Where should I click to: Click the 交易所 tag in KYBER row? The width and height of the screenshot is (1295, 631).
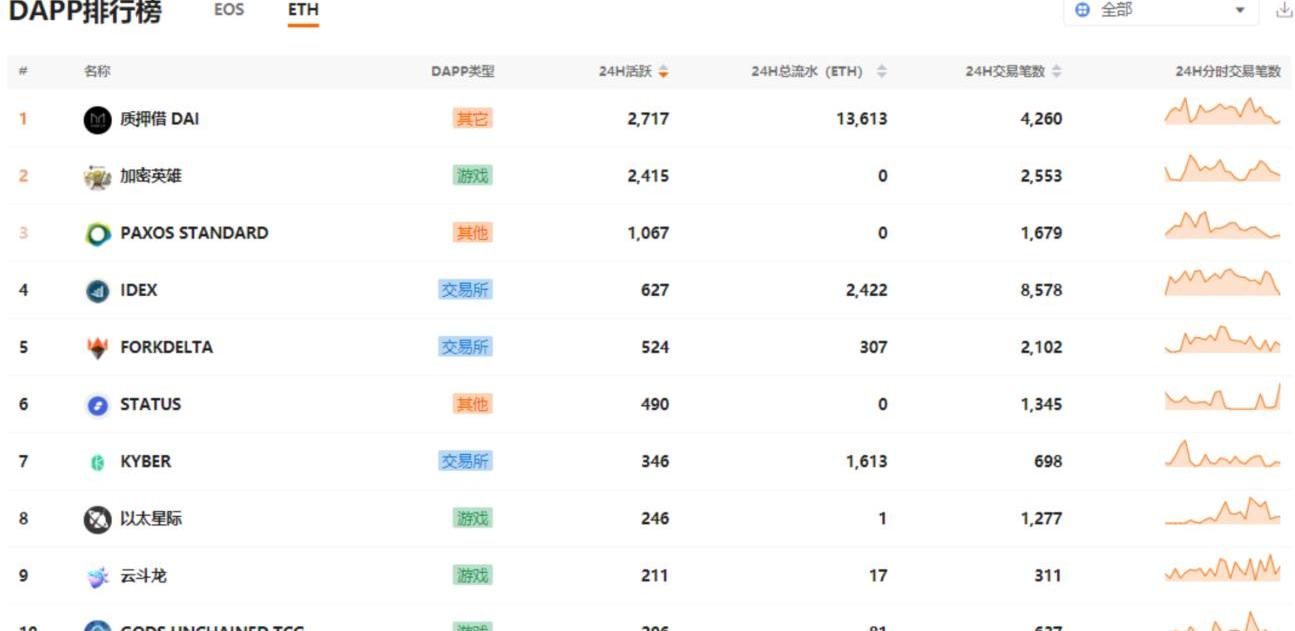pyautogui.click(x=465, y=460)
